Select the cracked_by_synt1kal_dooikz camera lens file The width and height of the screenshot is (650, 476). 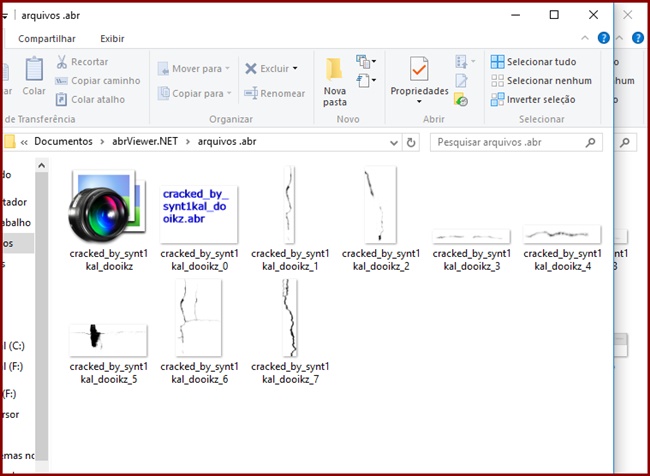[x=107, y=206]
